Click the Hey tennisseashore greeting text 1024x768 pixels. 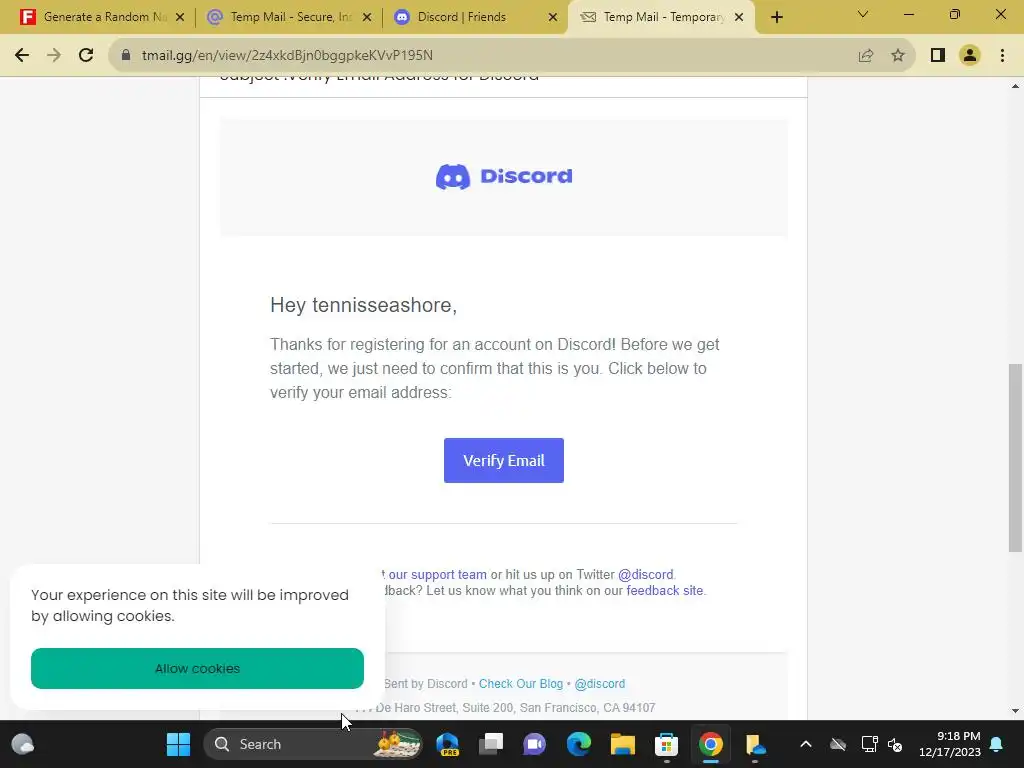[x=363, y=305]
